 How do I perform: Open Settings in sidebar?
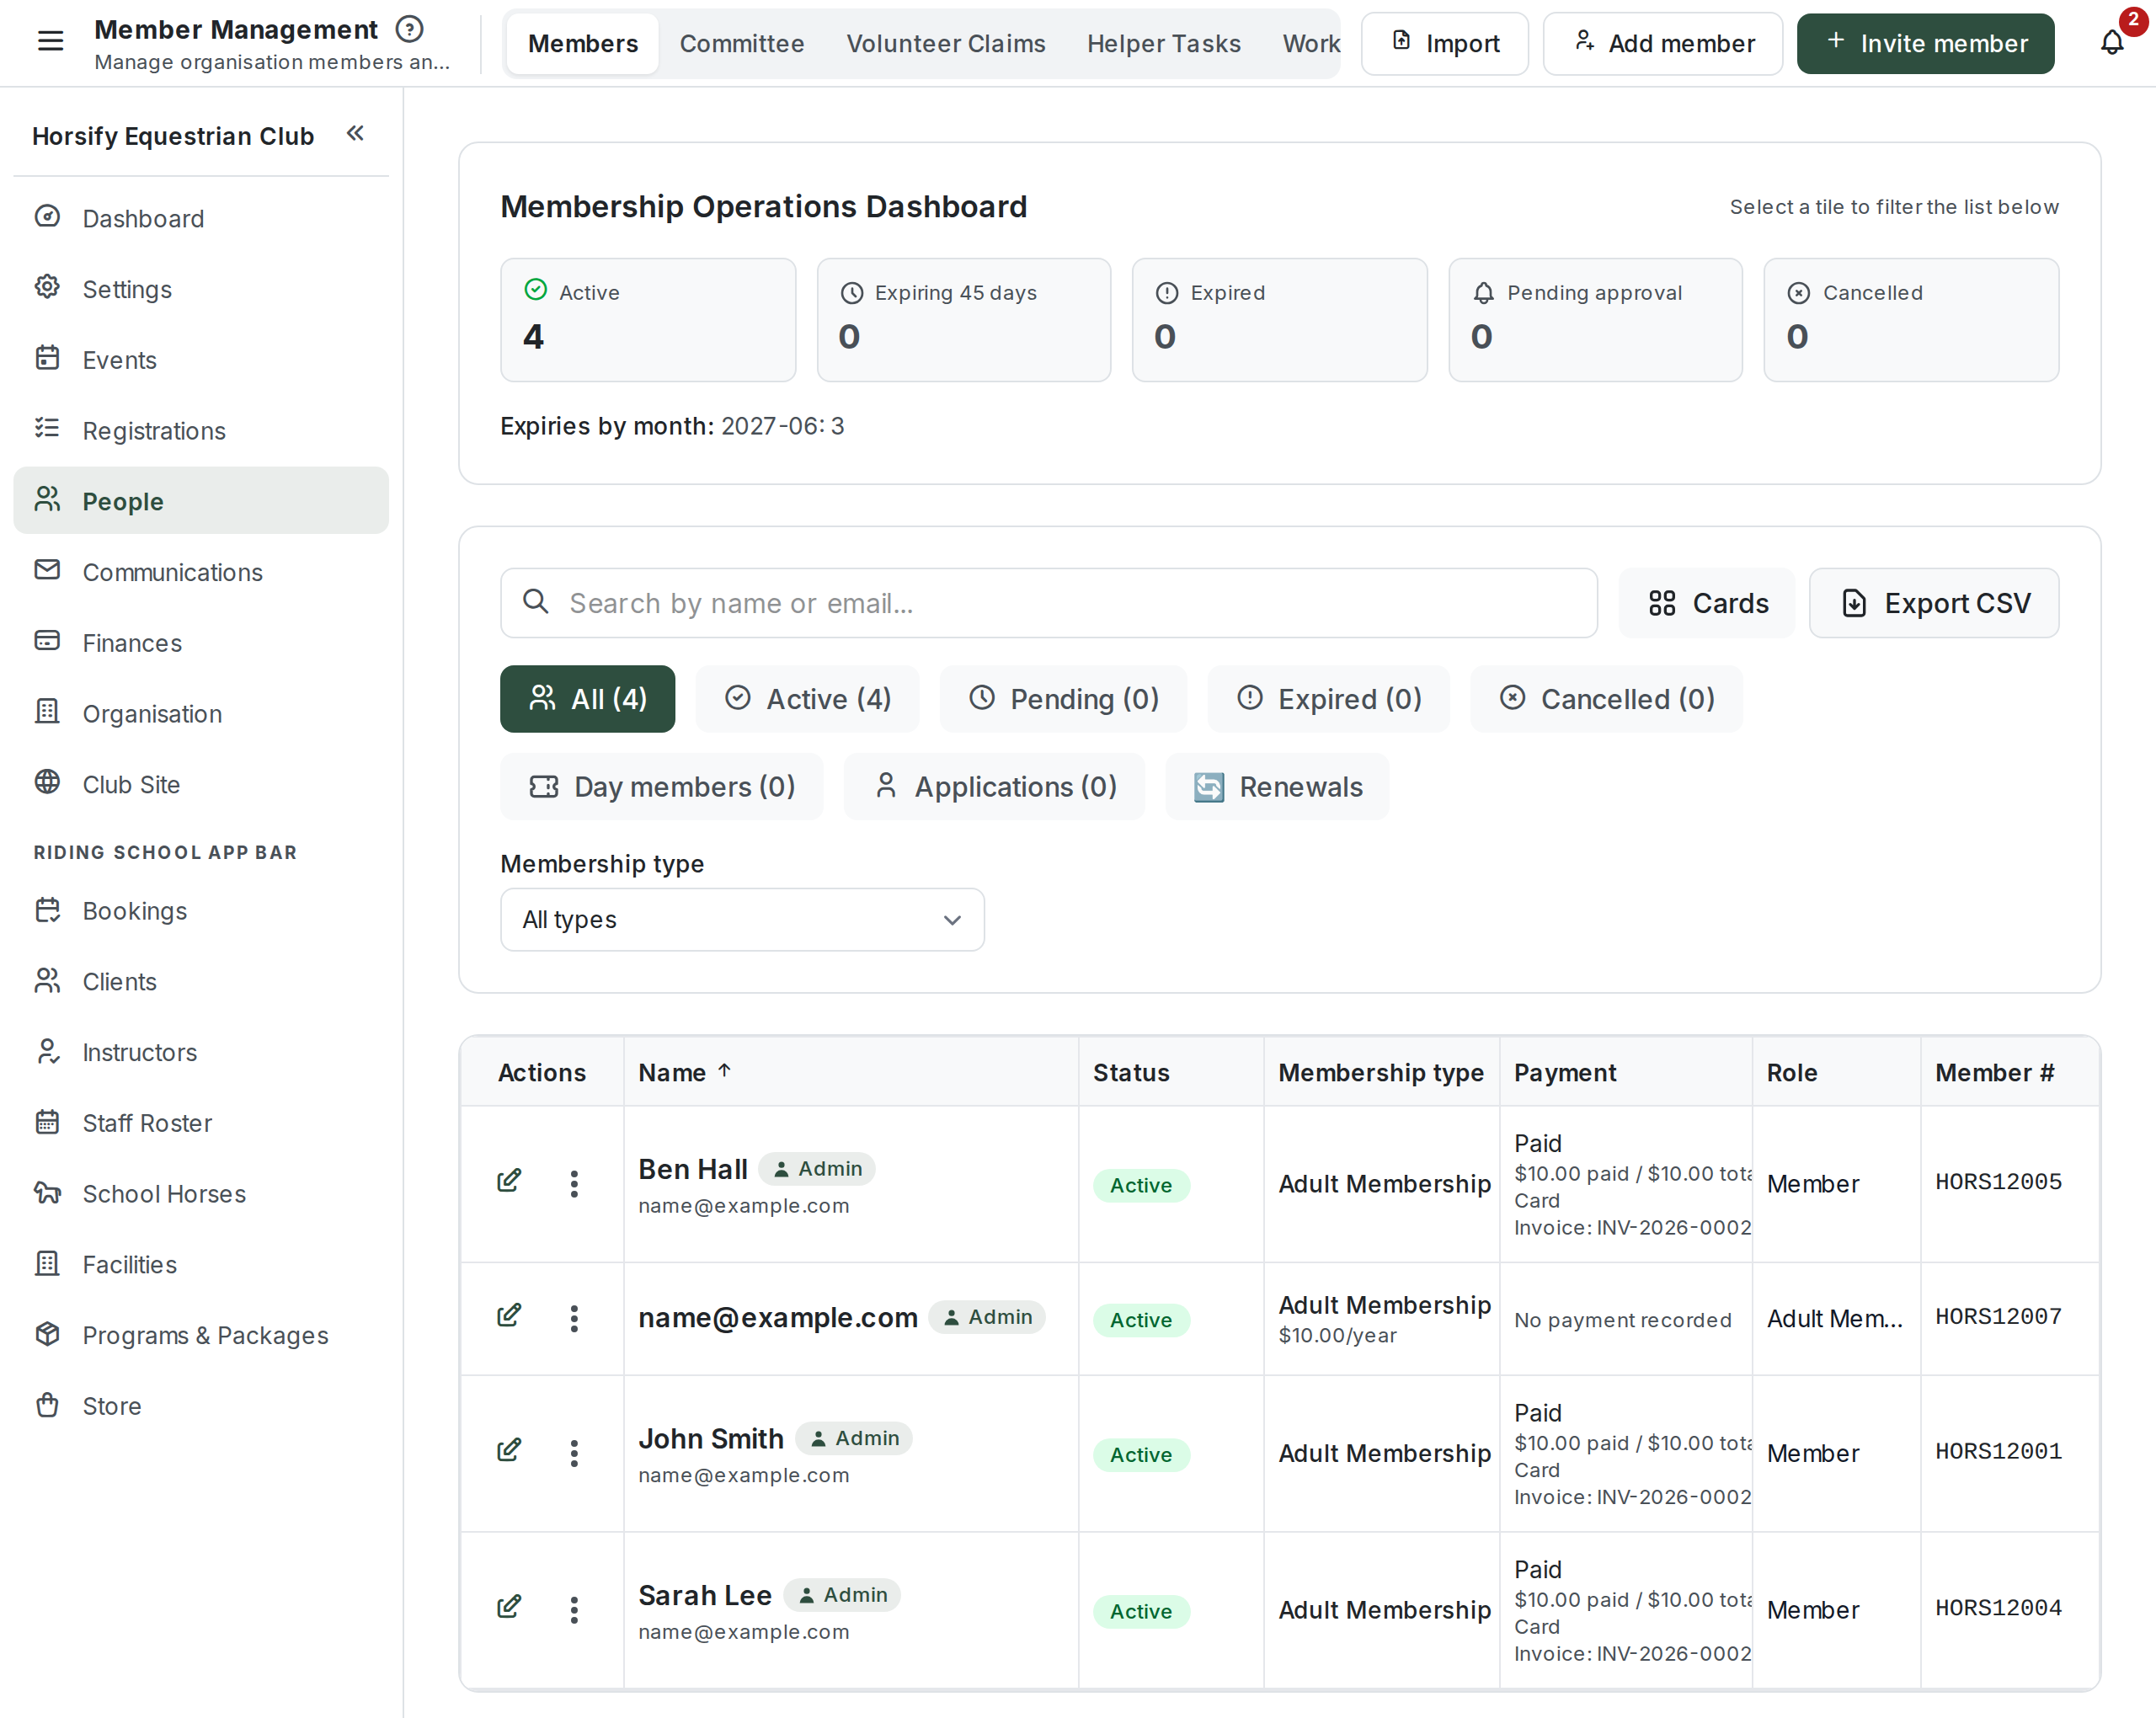point(201,289)
